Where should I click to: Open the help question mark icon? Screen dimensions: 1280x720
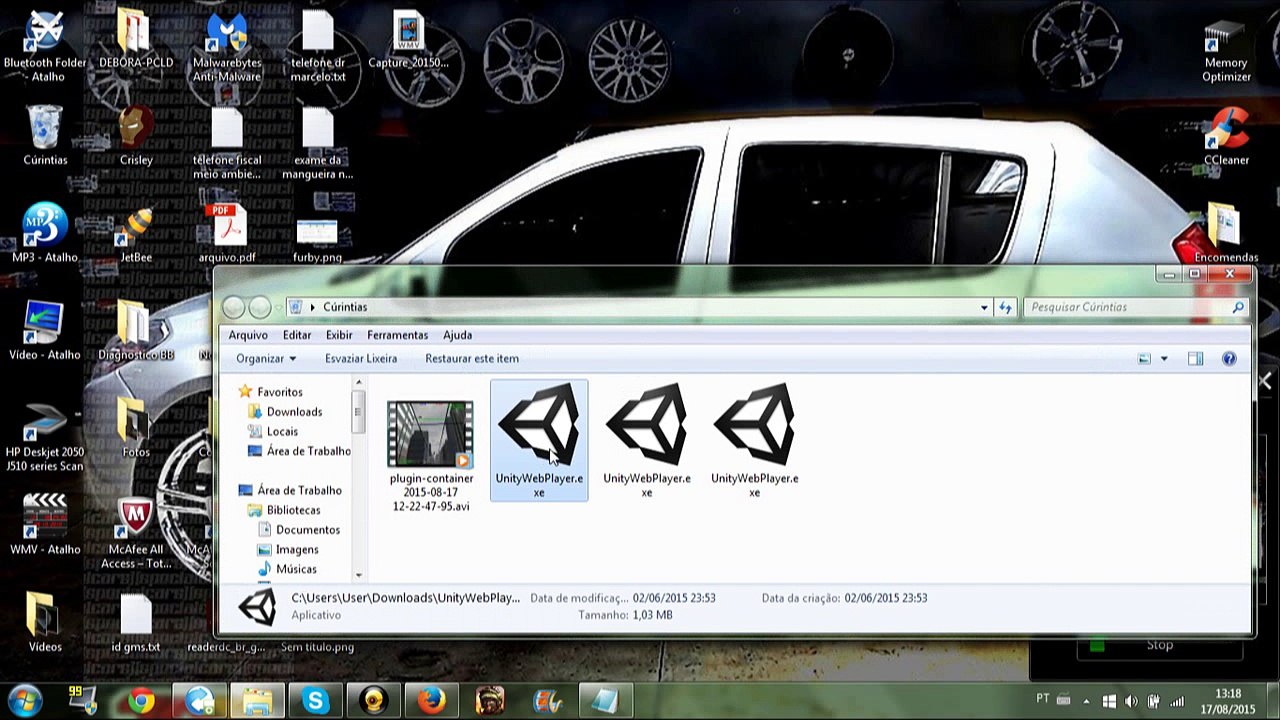[1229, 359]
